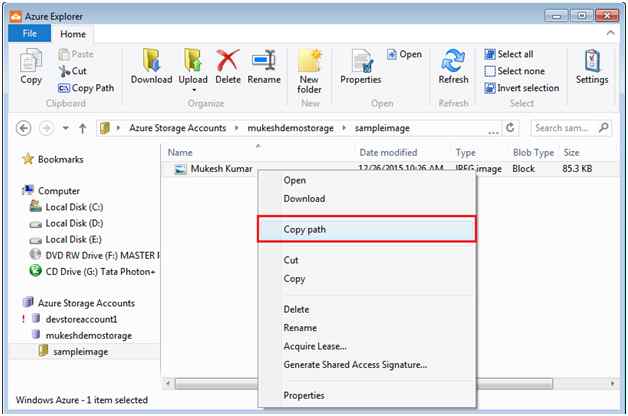Viewport: 628px width, 416px height.
Task: Click the Upload ribbon icon
Action: [193, 66]
